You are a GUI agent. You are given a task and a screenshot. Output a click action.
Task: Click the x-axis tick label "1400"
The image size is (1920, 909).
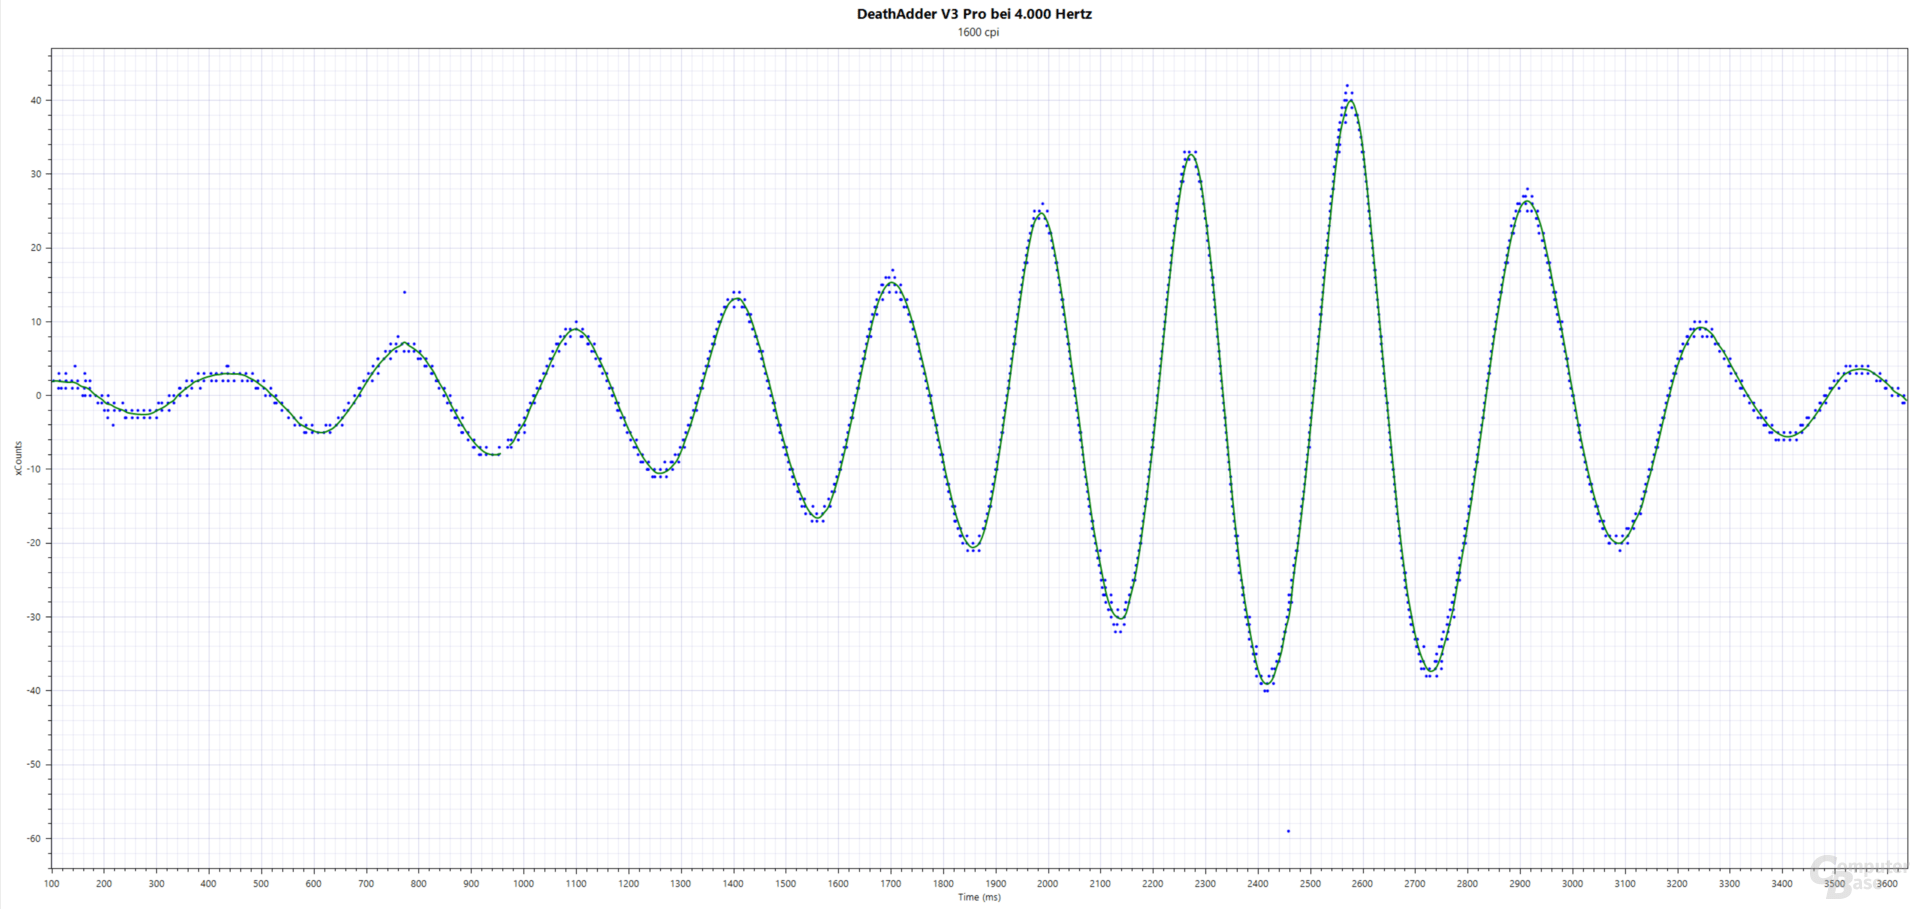tap(733, 884)
